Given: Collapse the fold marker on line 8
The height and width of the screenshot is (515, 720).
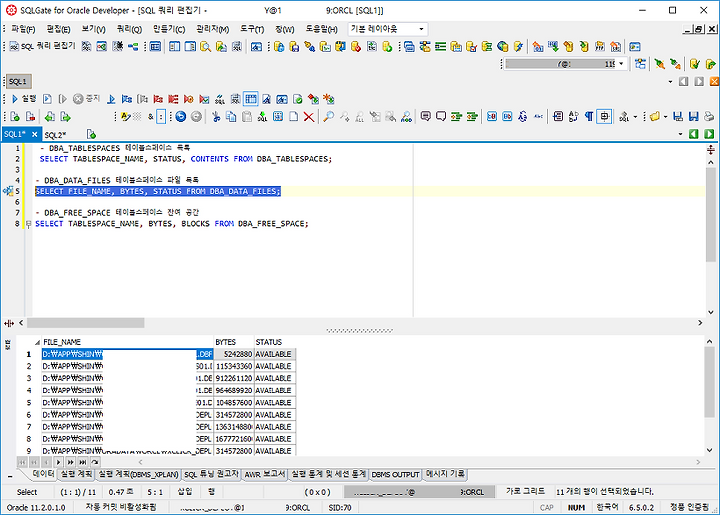Looking at the screenshot, I should [x=28, y=224].
